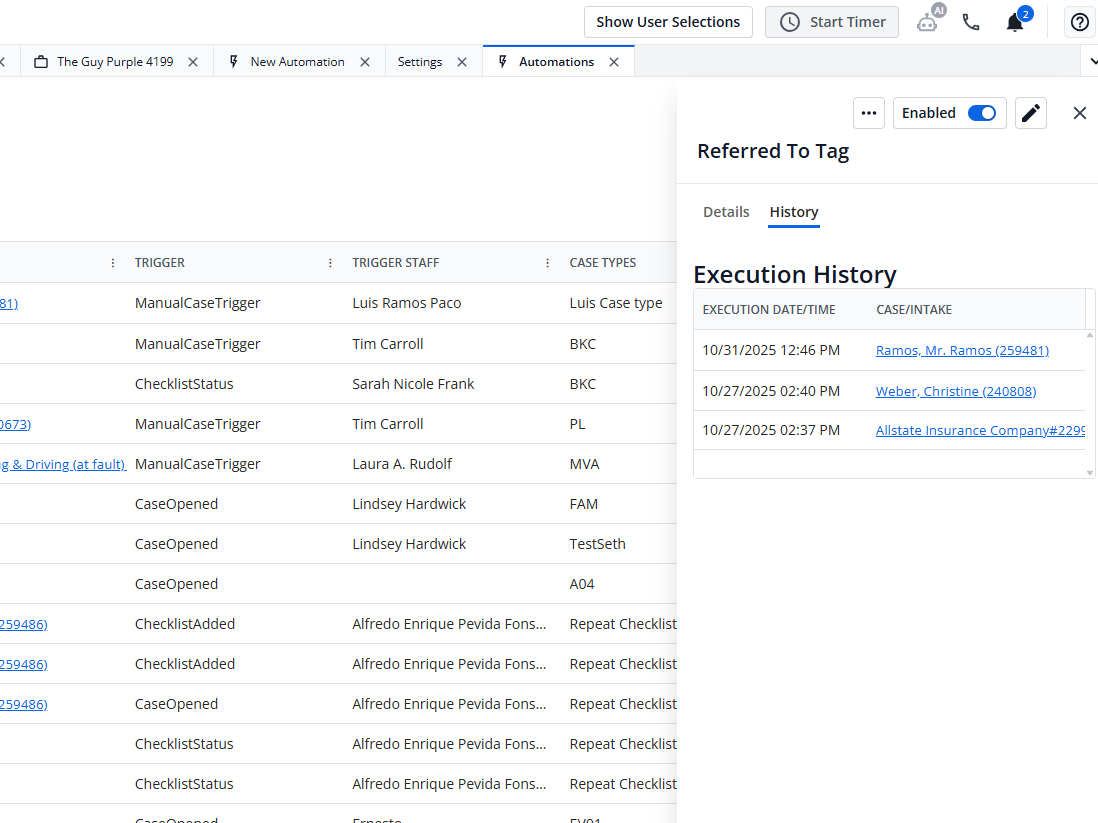
Task: Click the Start Timer button
Action: pos(832,22)
